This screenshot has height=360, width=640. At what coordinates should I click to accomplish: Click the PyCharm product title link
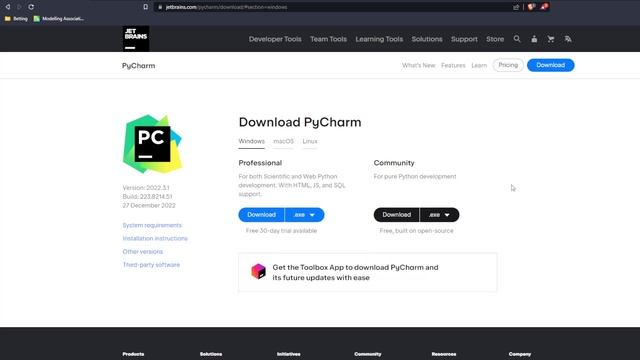138,66
